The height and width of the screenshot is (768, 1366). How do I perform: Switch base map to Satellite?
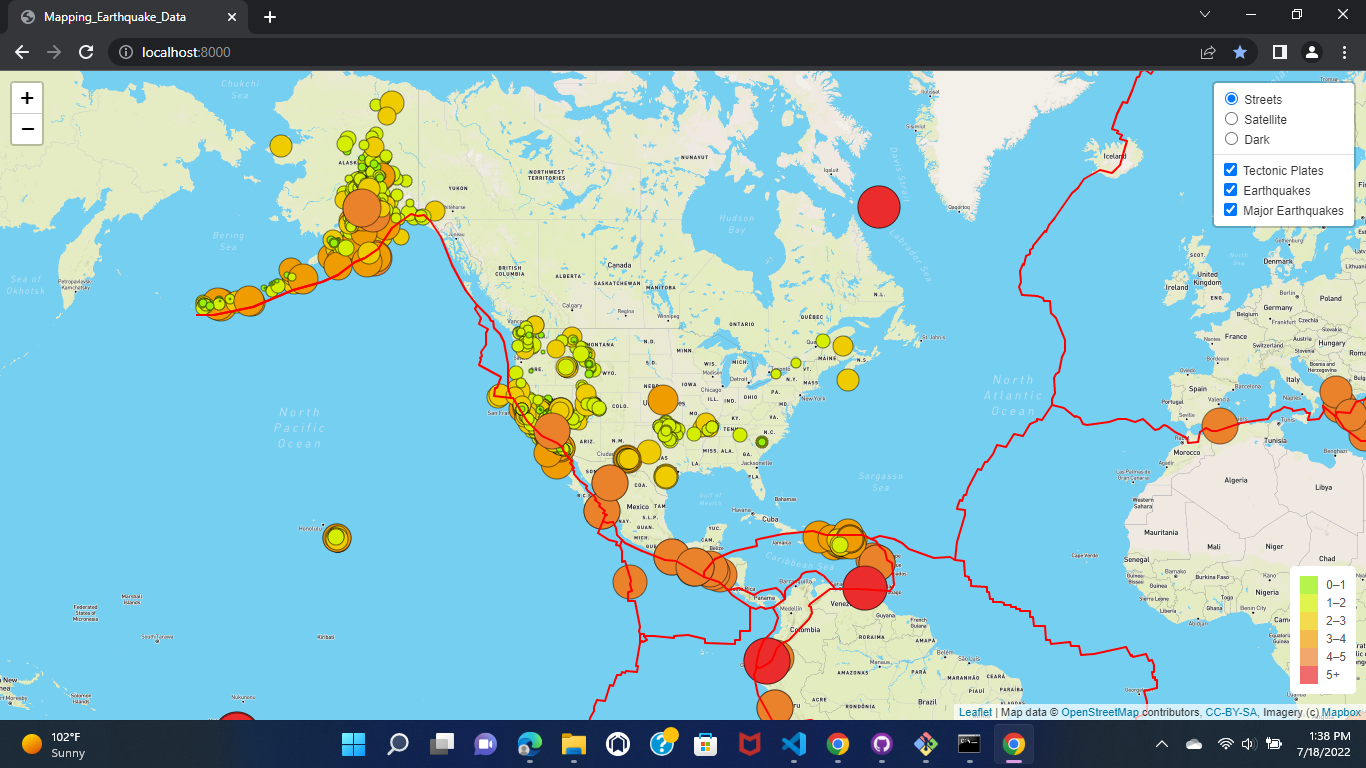[x=1231, y=118]
